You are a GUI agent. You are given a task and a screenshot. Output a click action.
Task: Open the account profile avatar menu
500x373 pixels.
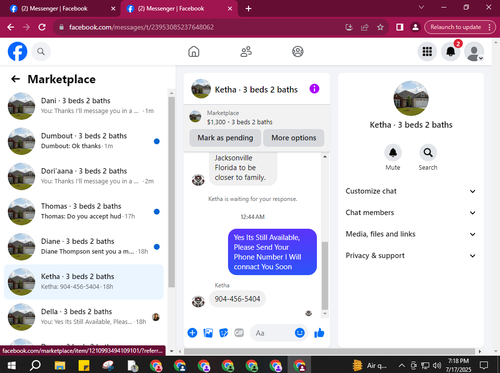[474, 52]
